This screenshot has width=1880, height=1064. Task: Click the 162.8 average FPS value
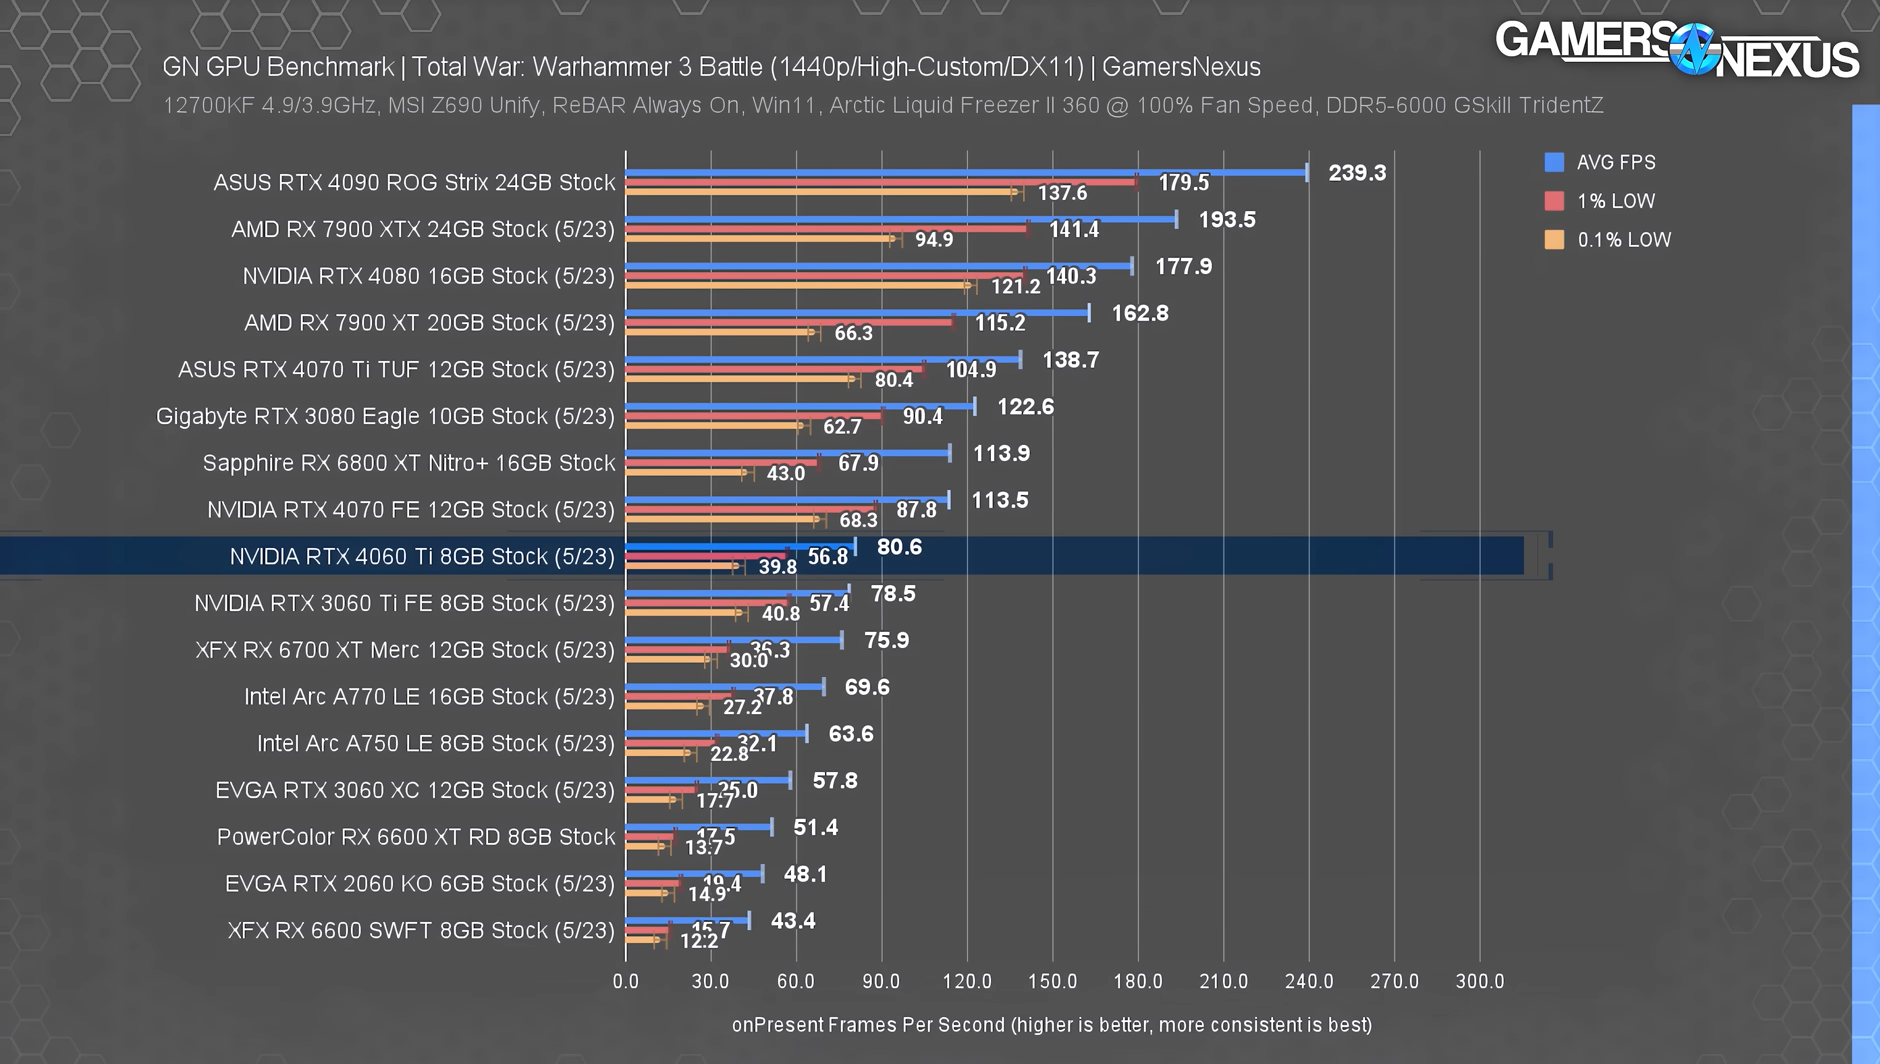(x=1140, y=313)
